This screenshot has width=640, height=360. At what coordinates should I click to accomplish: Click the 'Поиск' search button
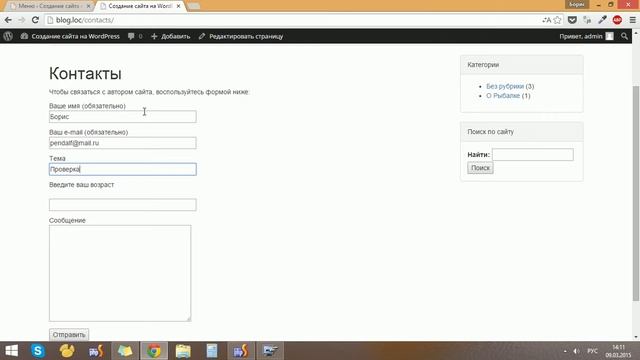tap(480, 168)
